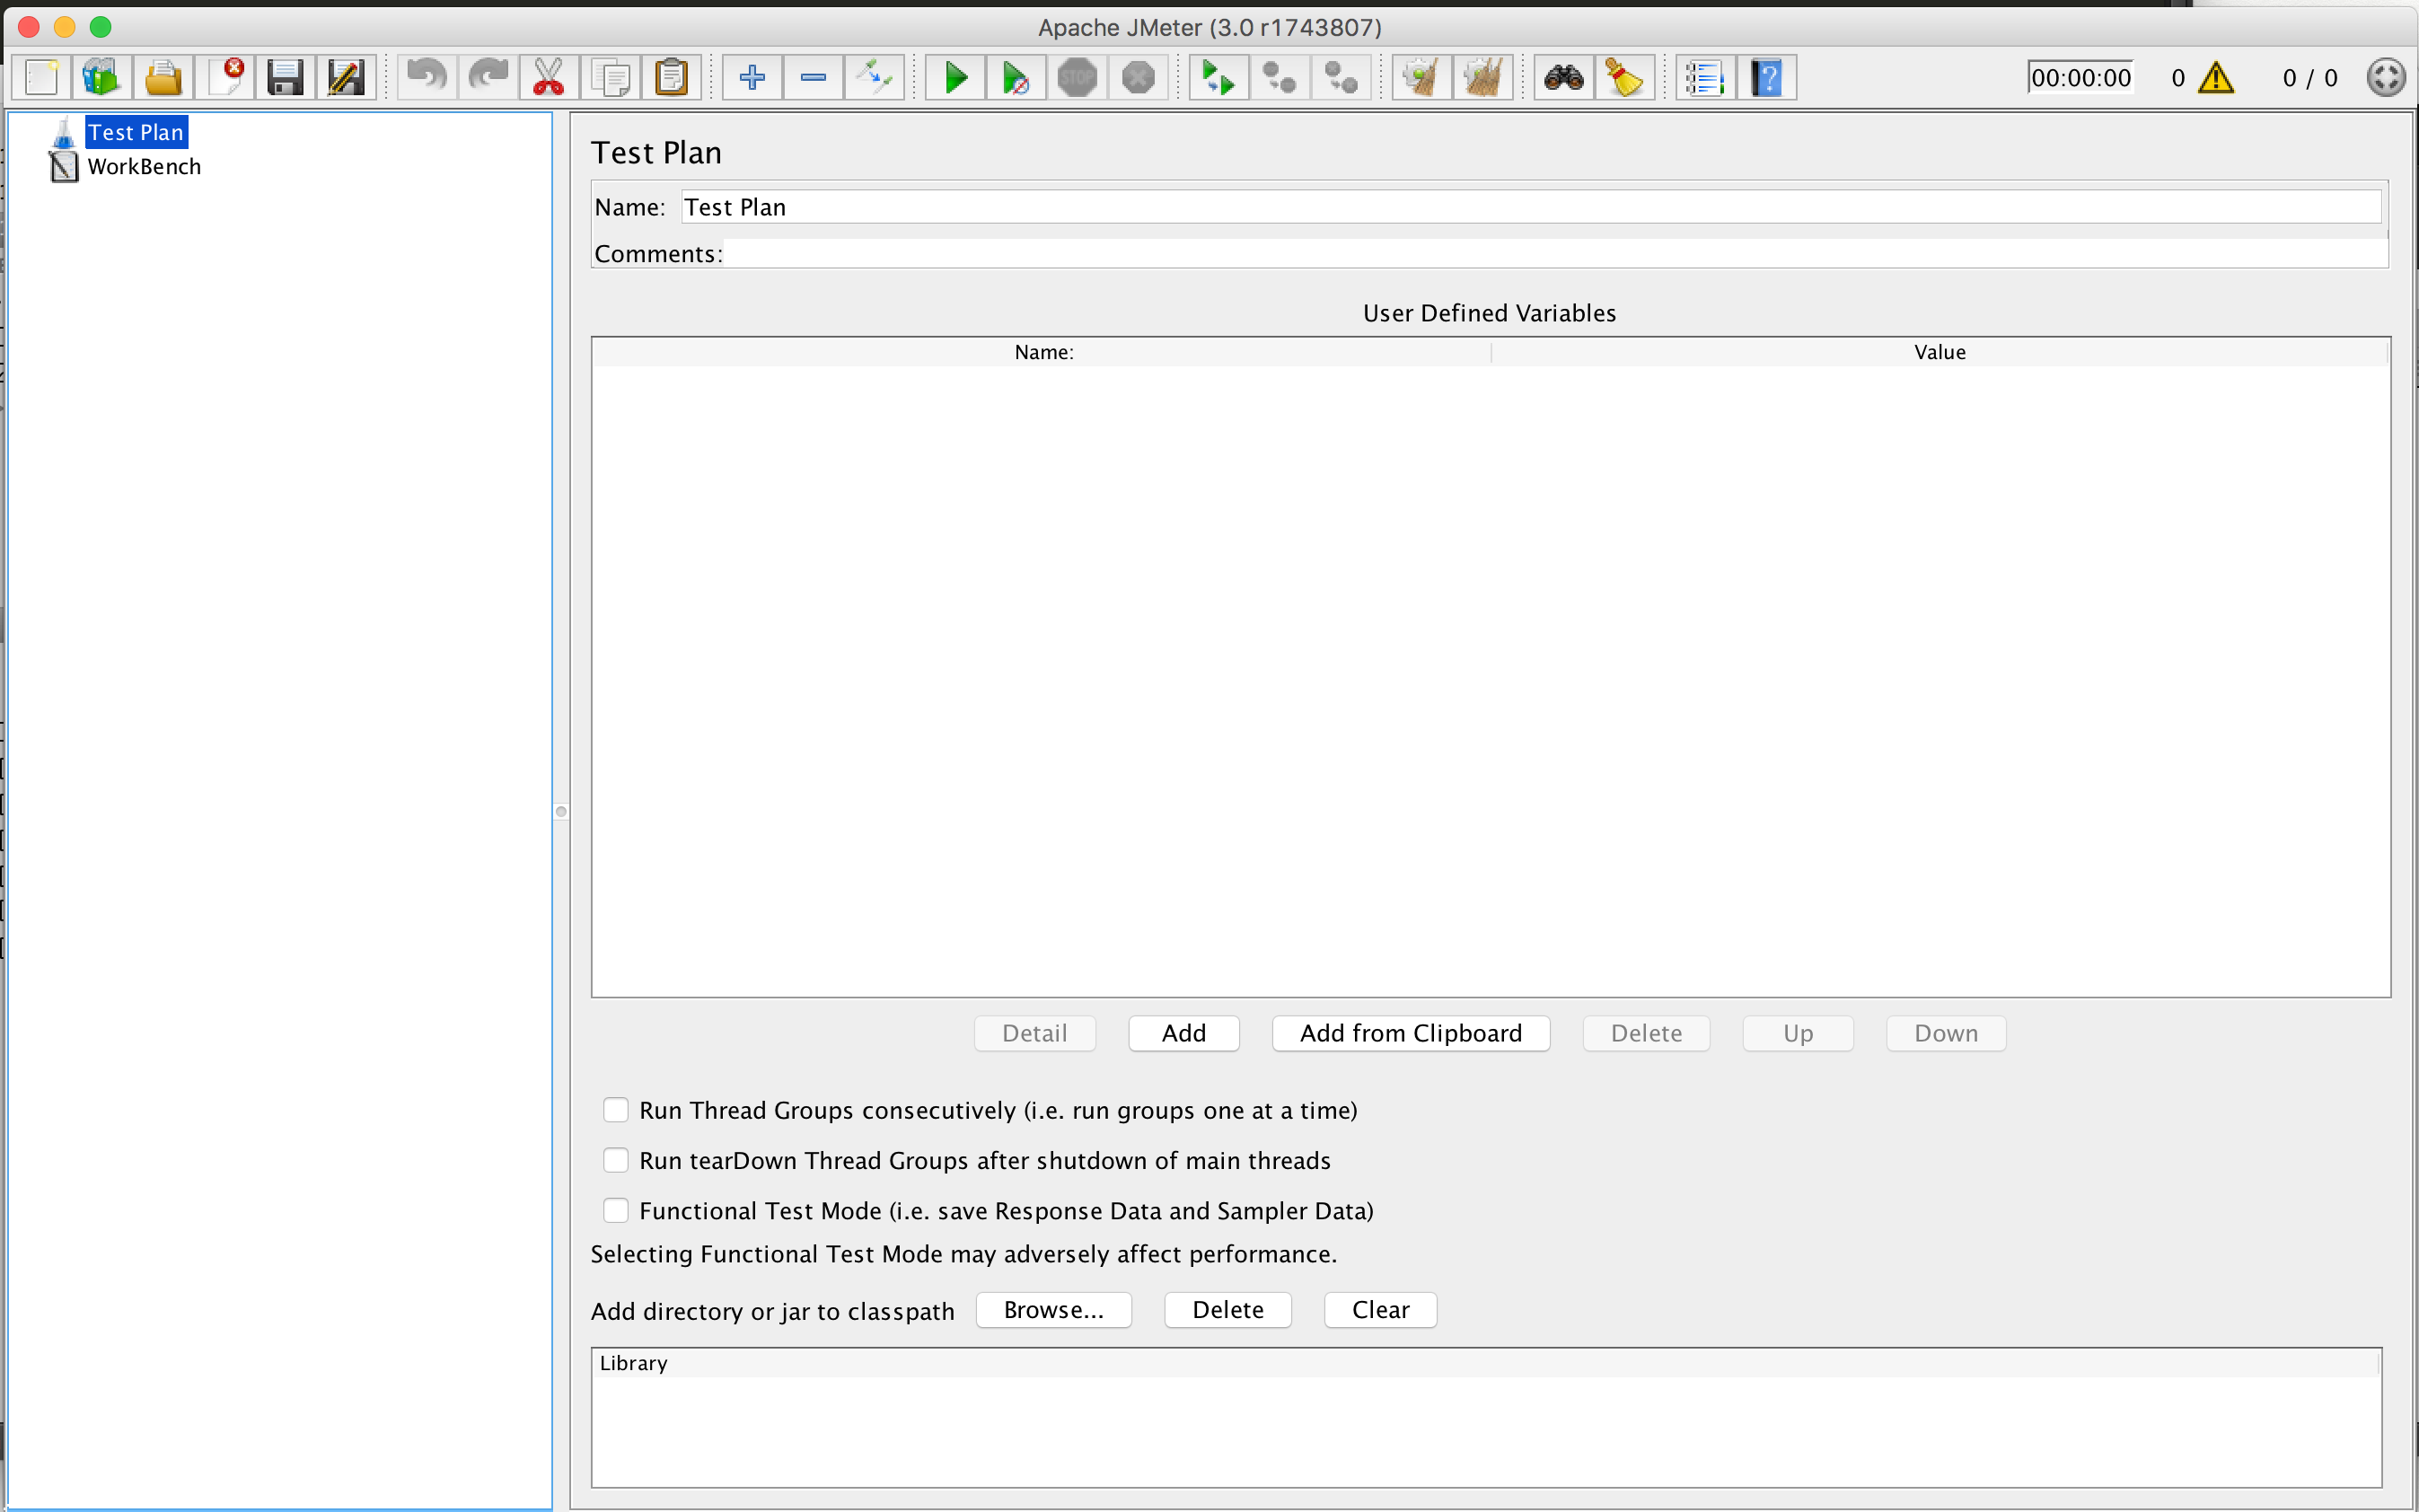Click the Delete button beside Add from Clipboard
Screen dimensions: 2419x1512
click(x=1646, y=1033)
